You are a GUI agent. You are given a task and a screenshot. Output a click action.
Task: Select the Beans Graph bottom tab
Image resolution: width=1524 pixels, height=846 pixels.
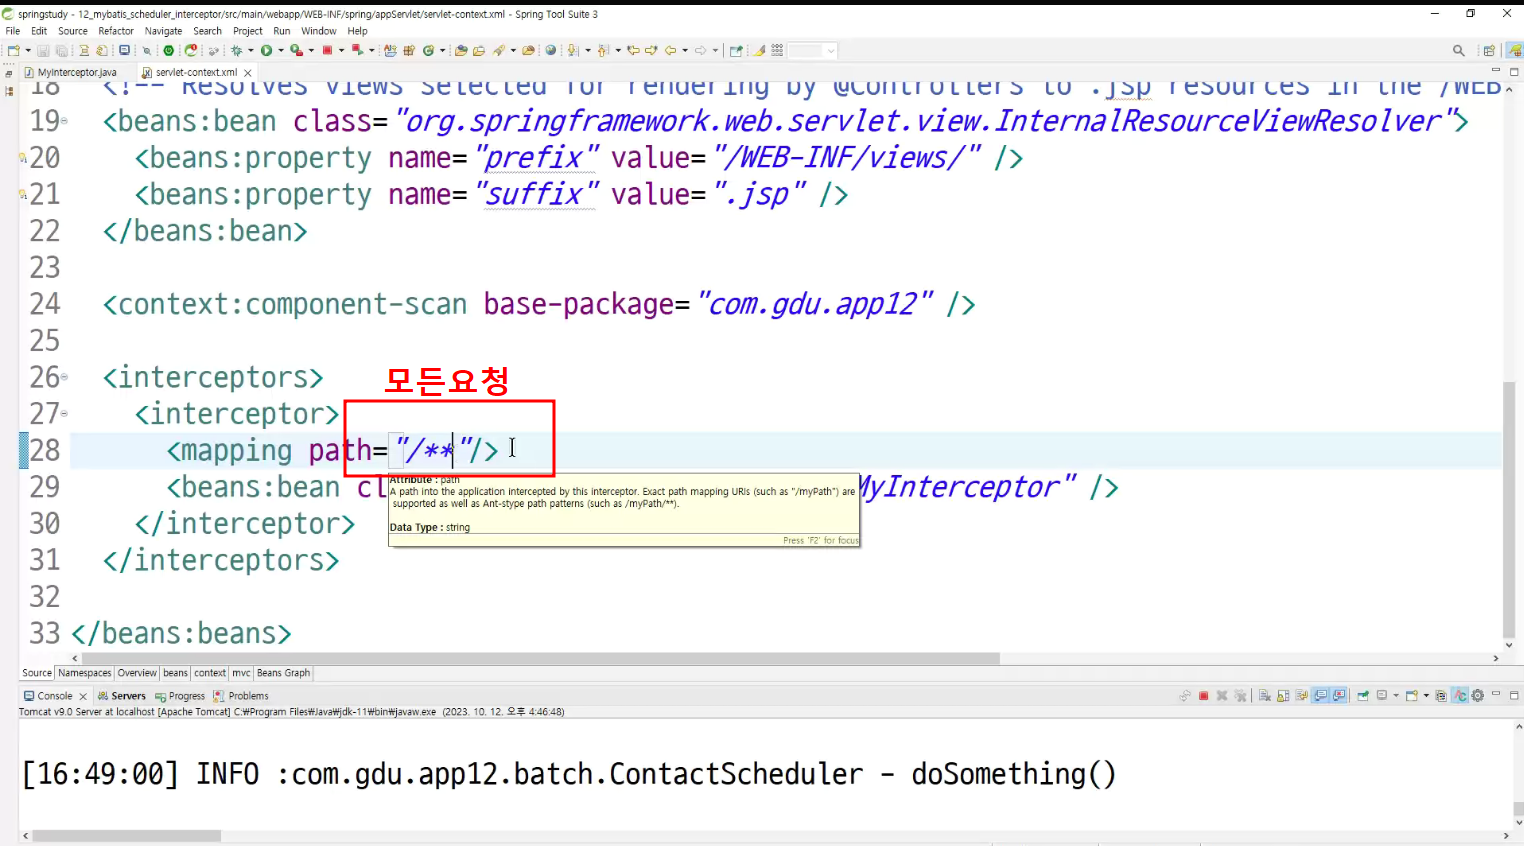coord(284,673)
